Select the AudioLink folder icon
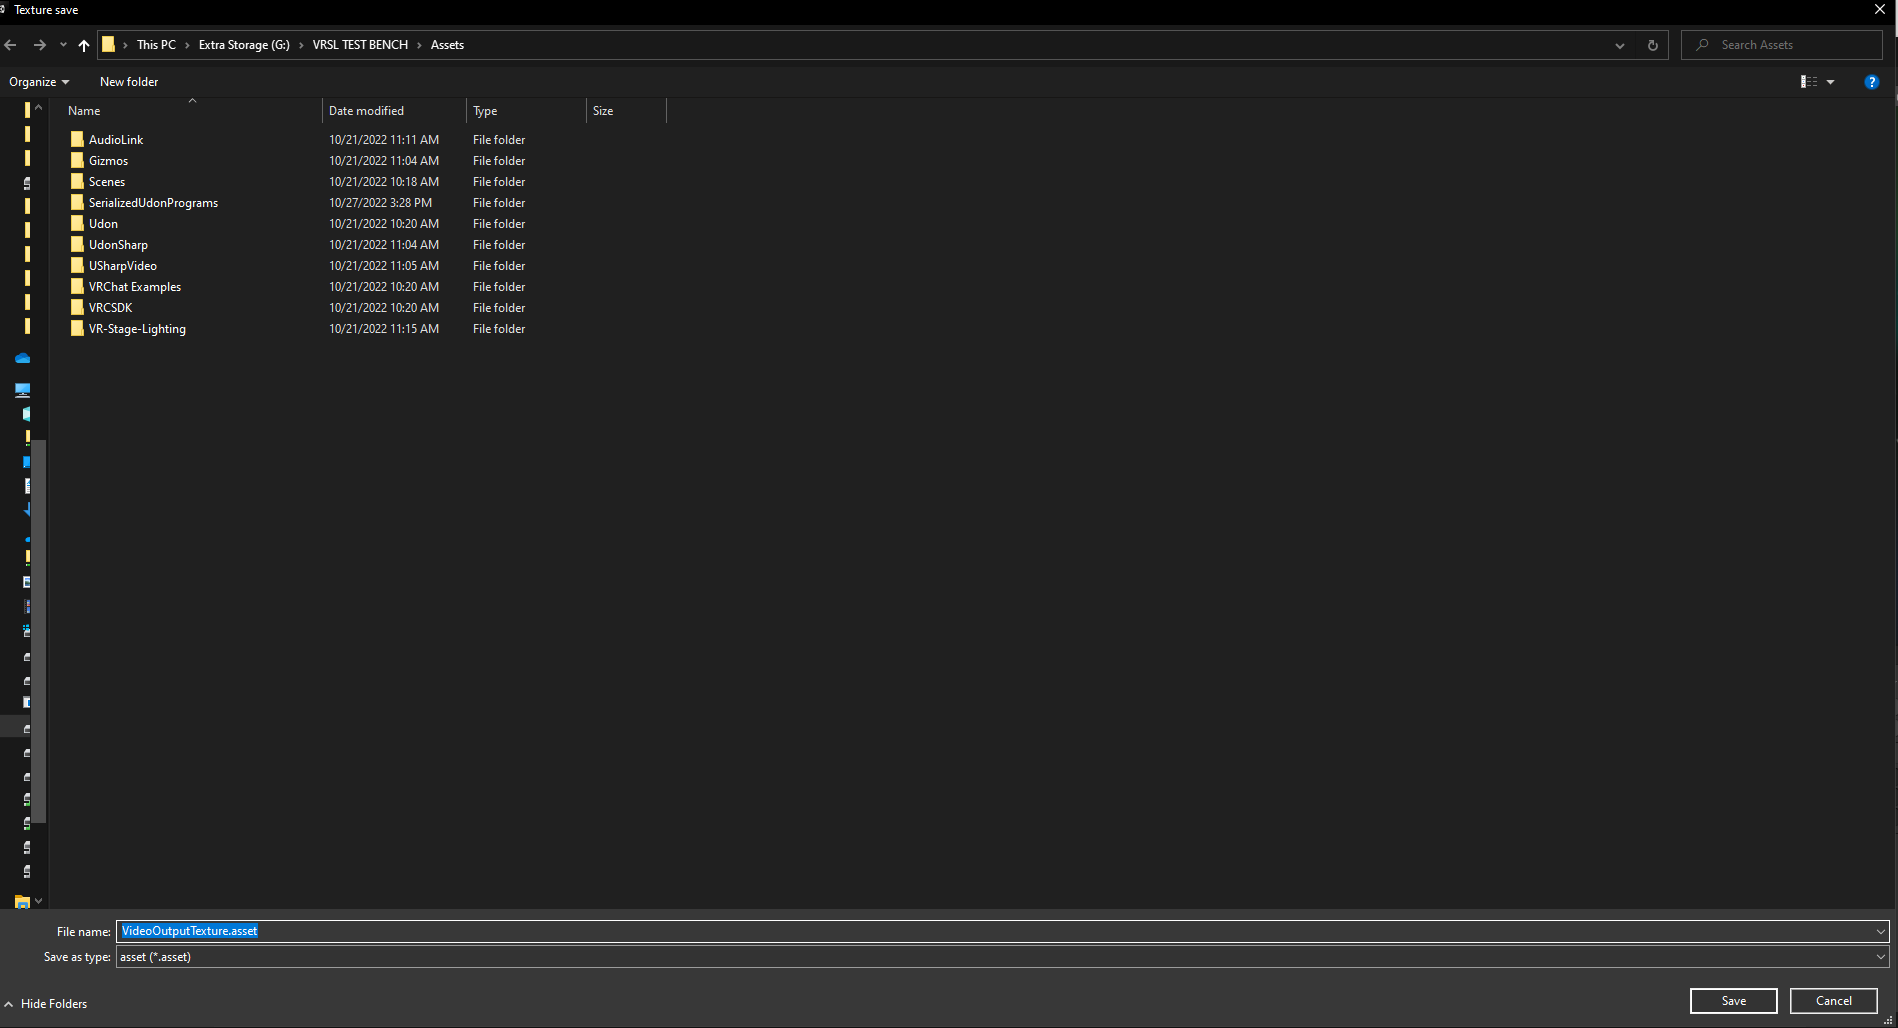 [77, 139]
